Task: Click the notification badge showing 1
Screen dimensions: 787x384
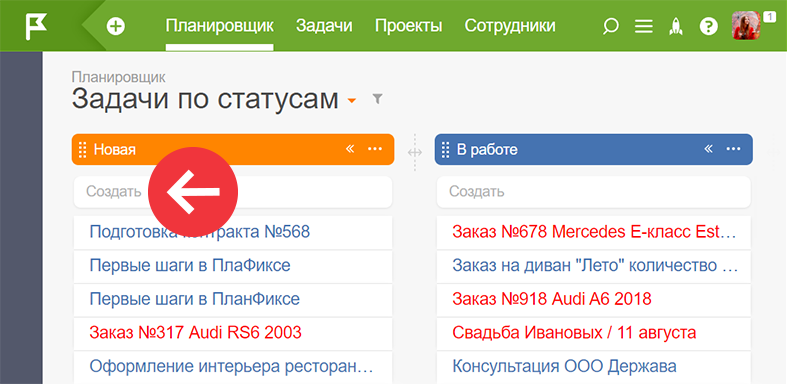Action: click(769, 17)
